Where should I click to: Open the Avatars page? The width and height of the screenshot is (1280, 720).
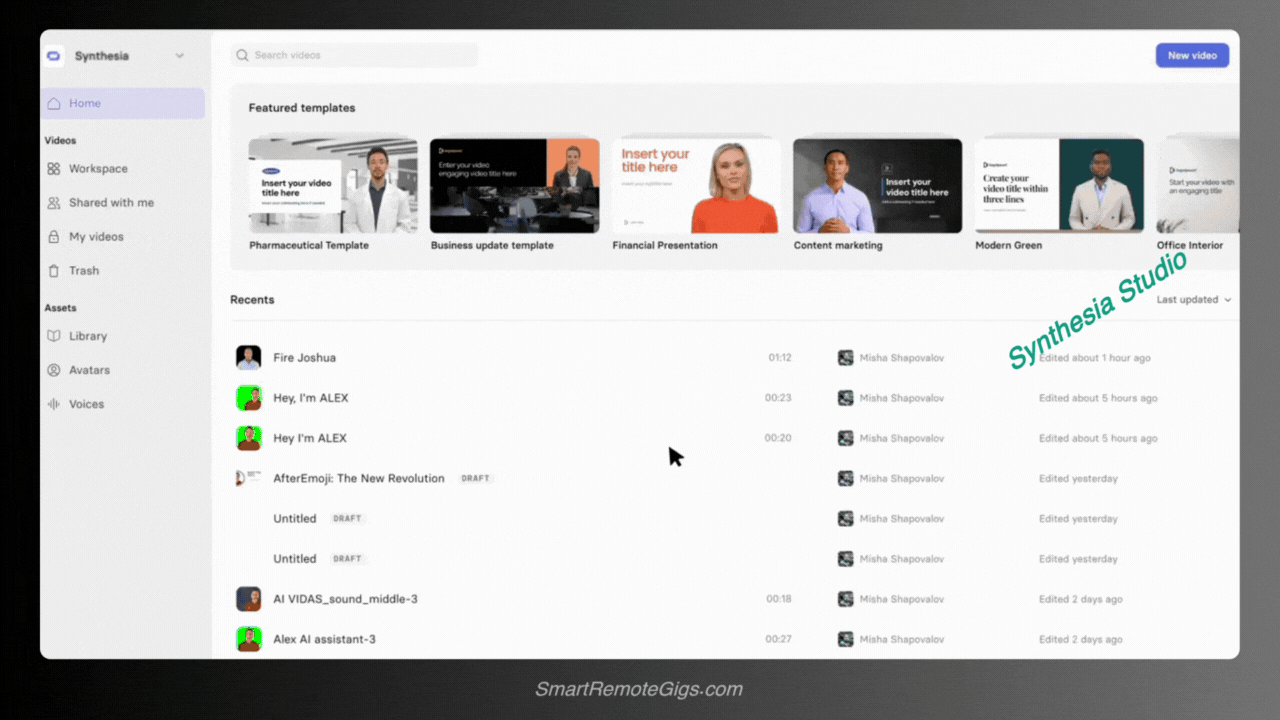(x=89, y=370)
